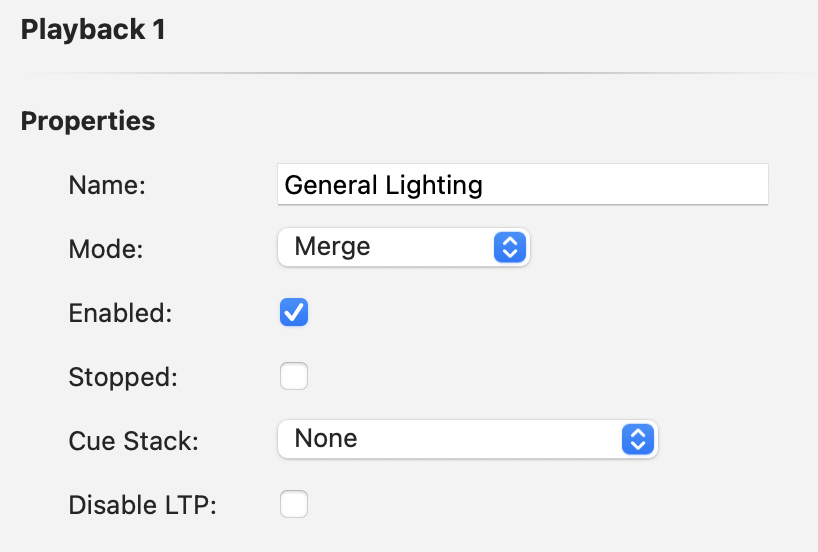Click the Disable LTP: label
The width and height of the screenshot is (818, 552).
pos(142,505)
